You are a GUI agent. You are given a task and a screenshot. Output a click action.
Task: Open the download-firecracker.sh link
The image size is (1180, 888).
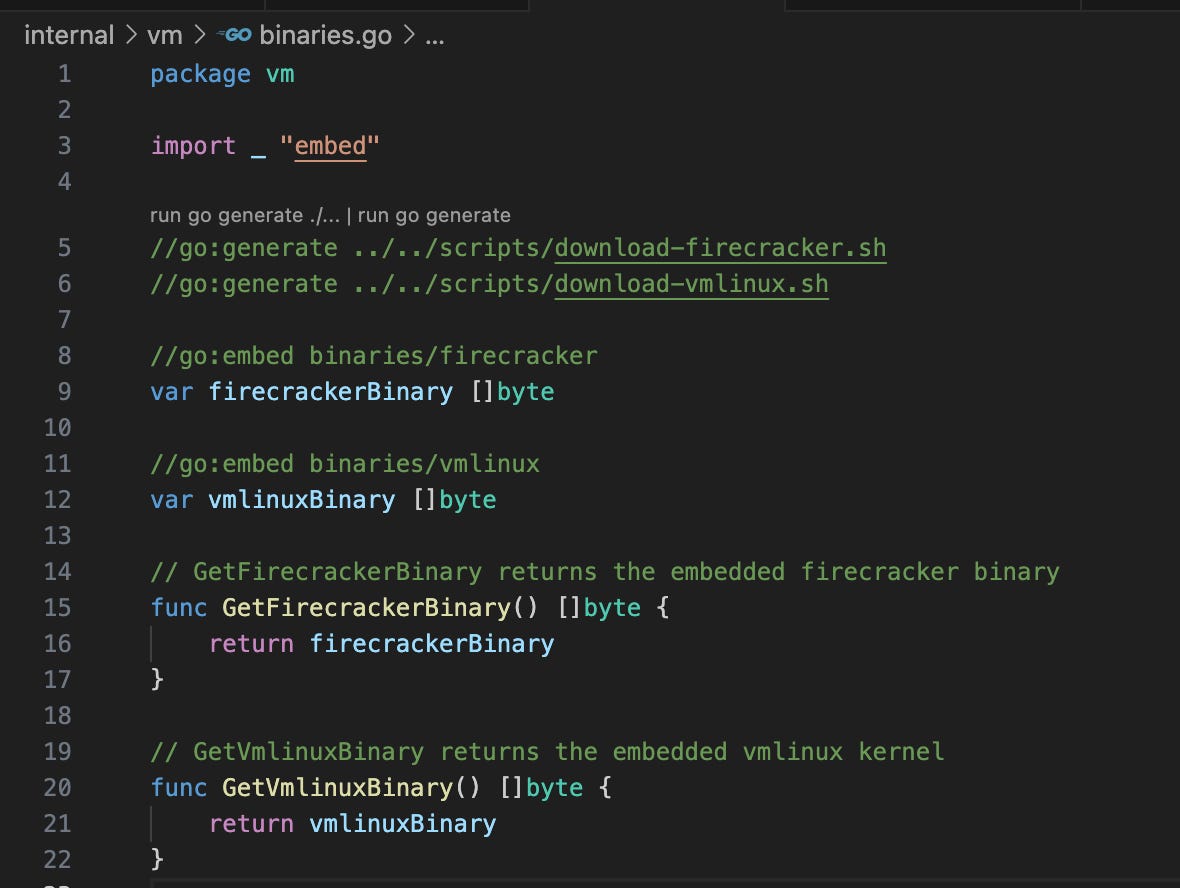(x=720, y=248)
